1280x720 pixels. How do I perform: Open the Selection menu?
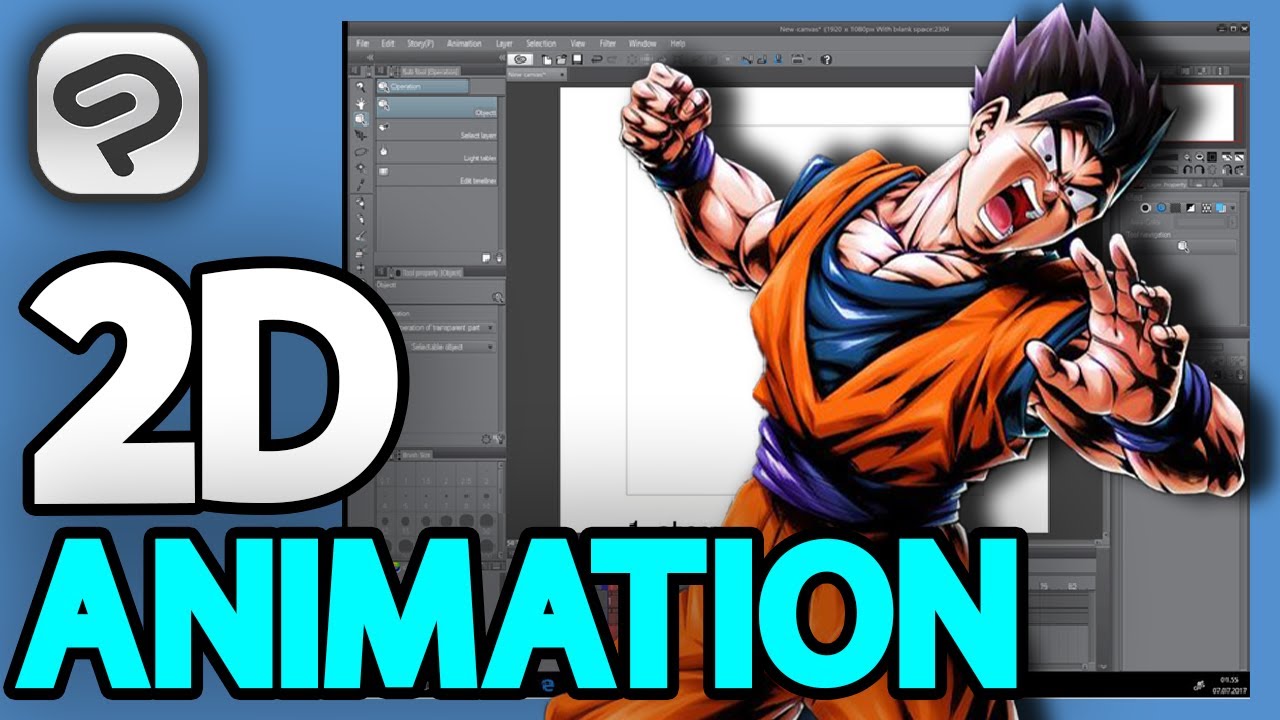click(x=541, y=44)
